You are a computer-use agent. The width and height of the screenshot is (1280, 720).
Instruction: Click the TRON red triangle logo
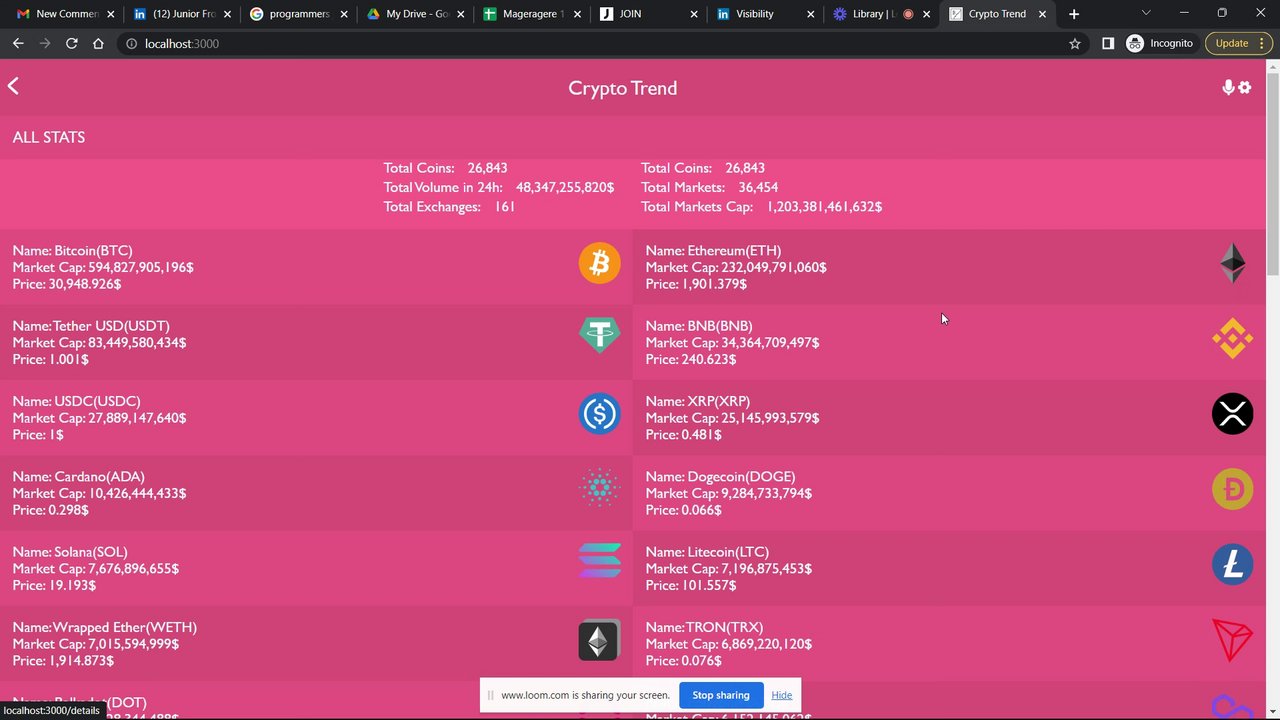[1232, 640]
